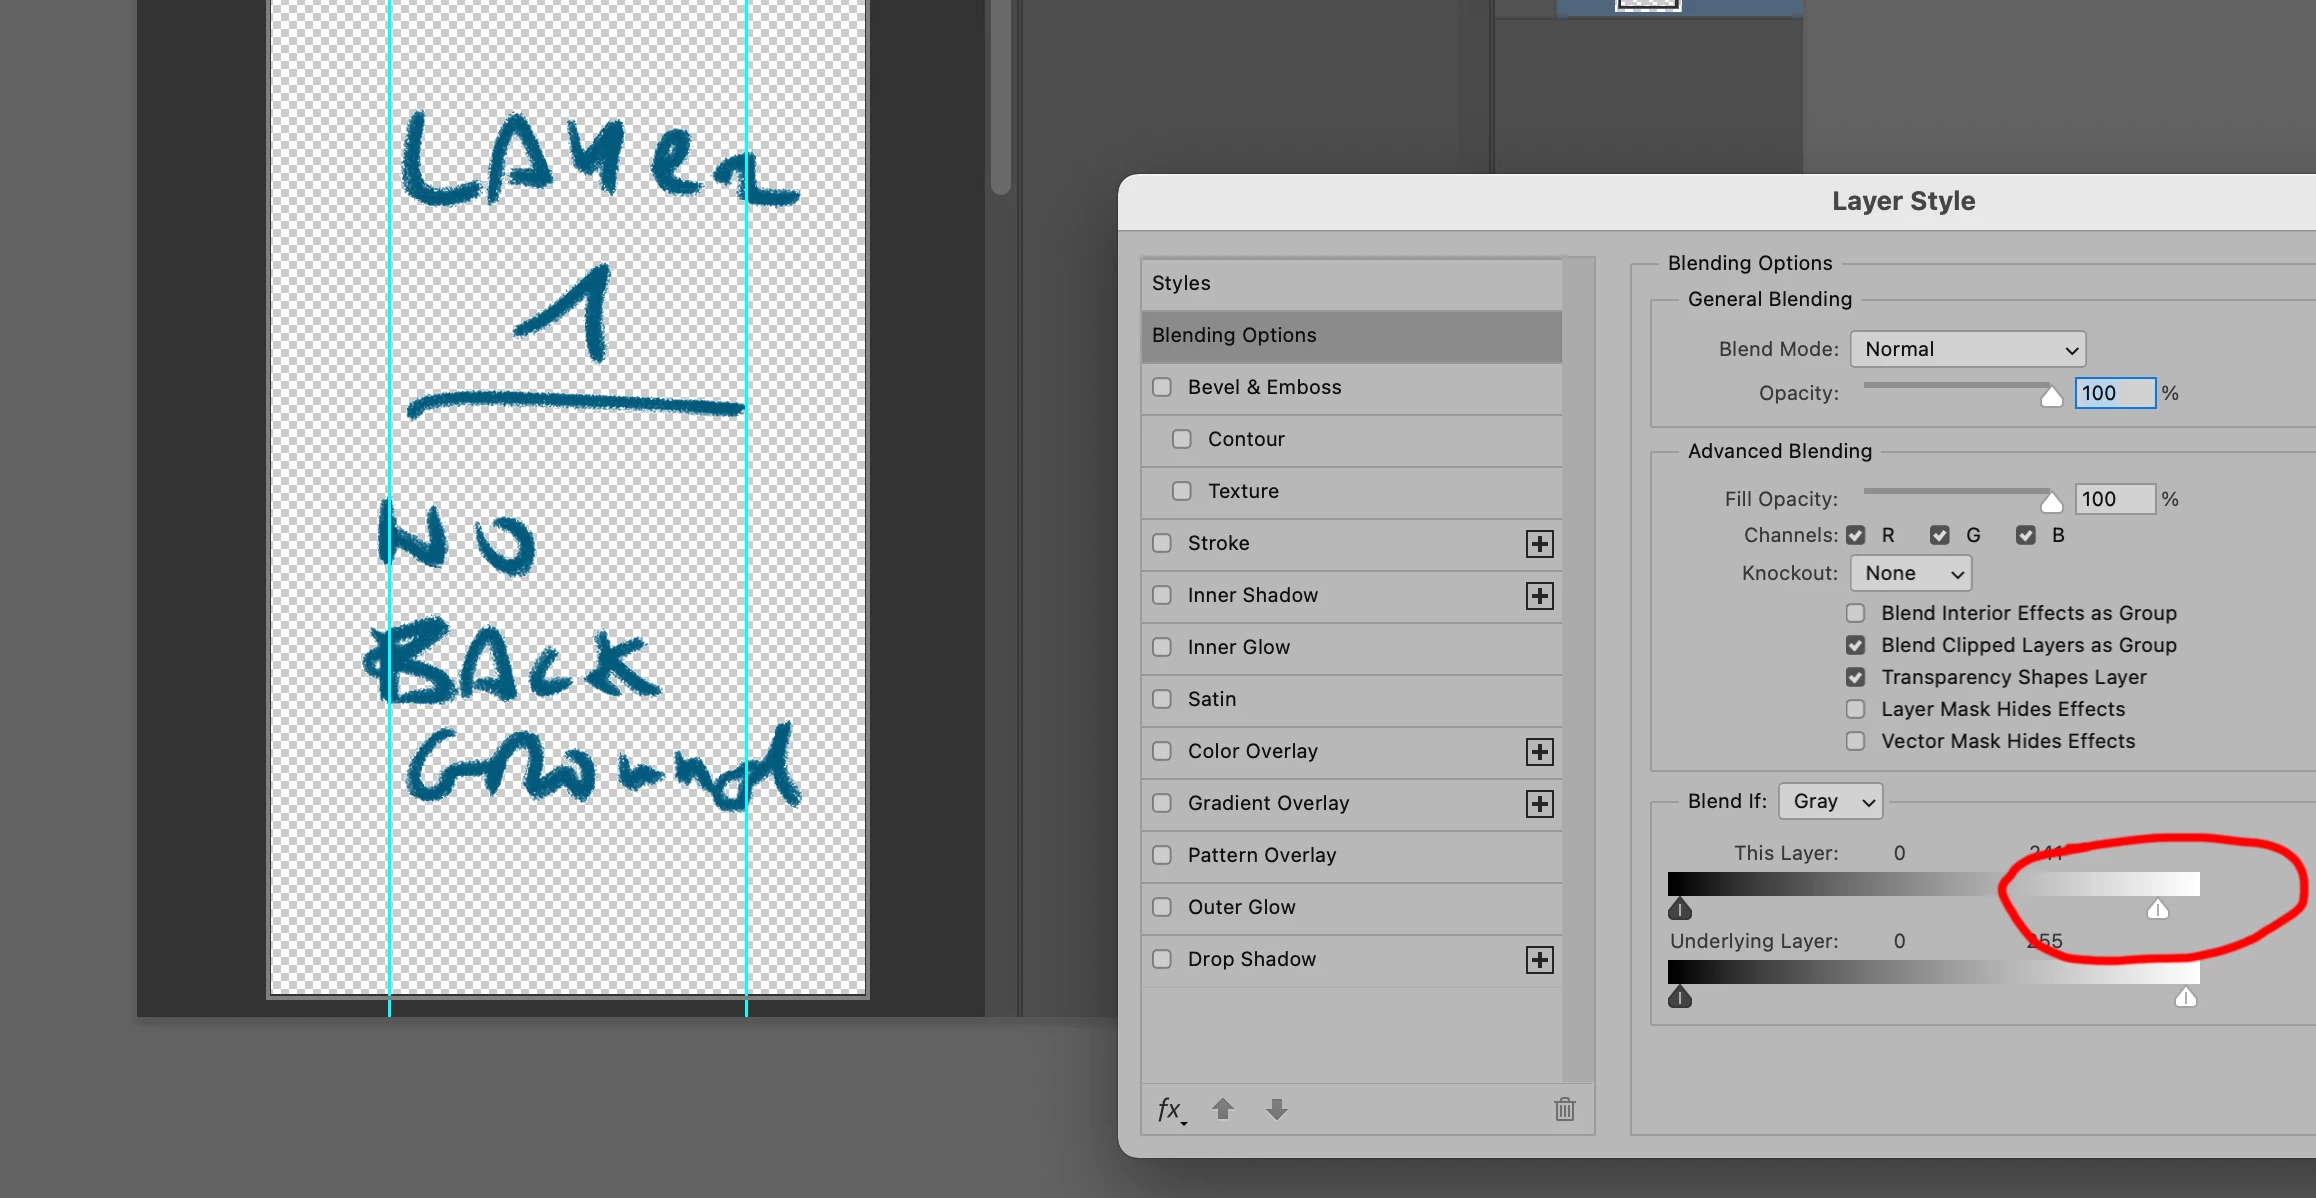Add another Gradient Overlay with plus icon
Viewport: 2316px width, 1198px height.
coord(1539,803)
